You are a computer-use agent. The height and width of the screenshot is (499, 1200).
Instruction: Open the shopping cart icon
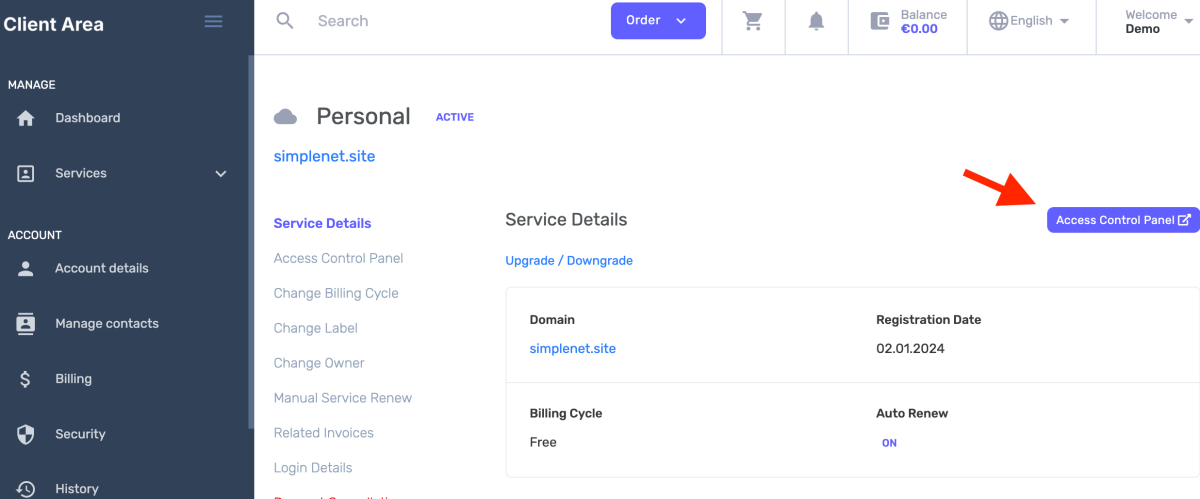pos(753,21)
